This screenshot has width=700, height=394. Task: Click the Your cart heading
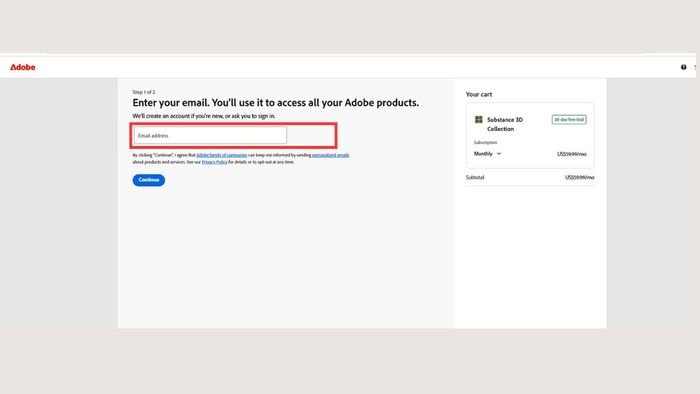tap(479, 95)
